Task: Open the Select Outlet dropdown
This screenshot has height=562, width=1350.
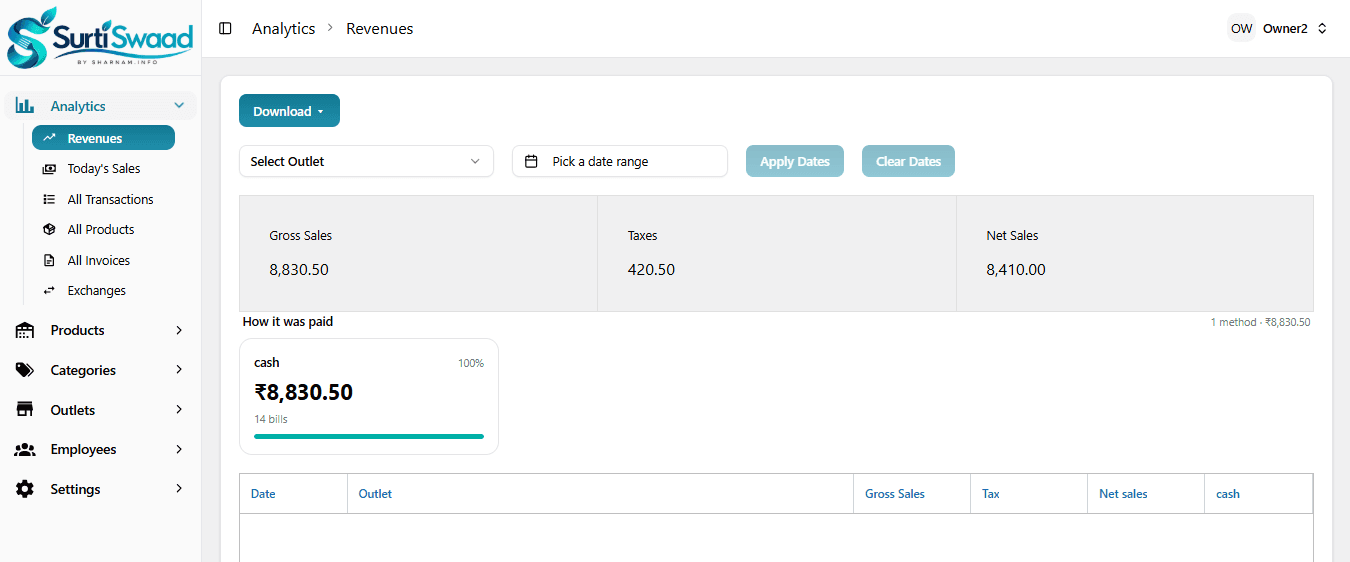Action: pos(366,161)
